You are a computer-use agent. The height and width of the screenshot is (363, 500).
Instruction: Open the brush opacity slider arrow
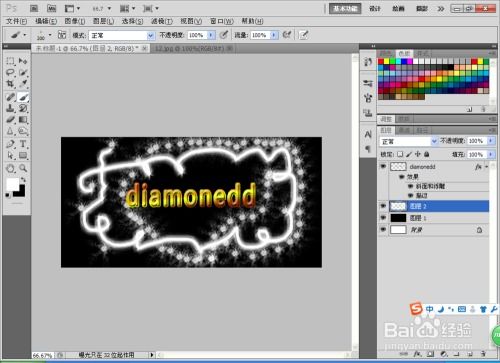[x=211, y=35]
